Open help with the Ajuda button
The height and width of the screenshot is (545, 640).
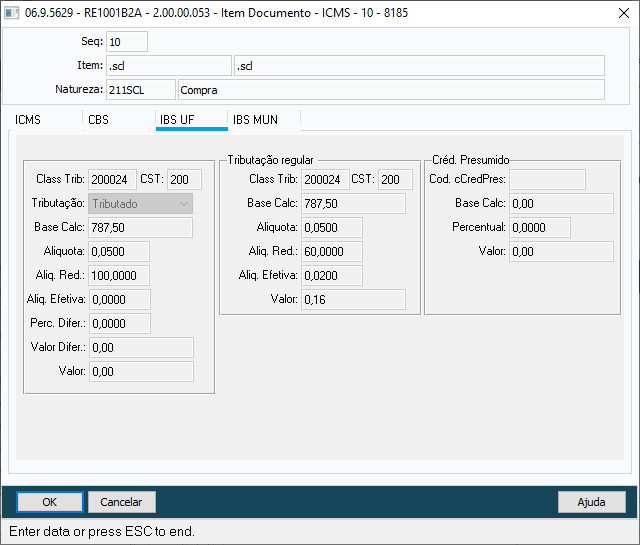tap(591, 502)
